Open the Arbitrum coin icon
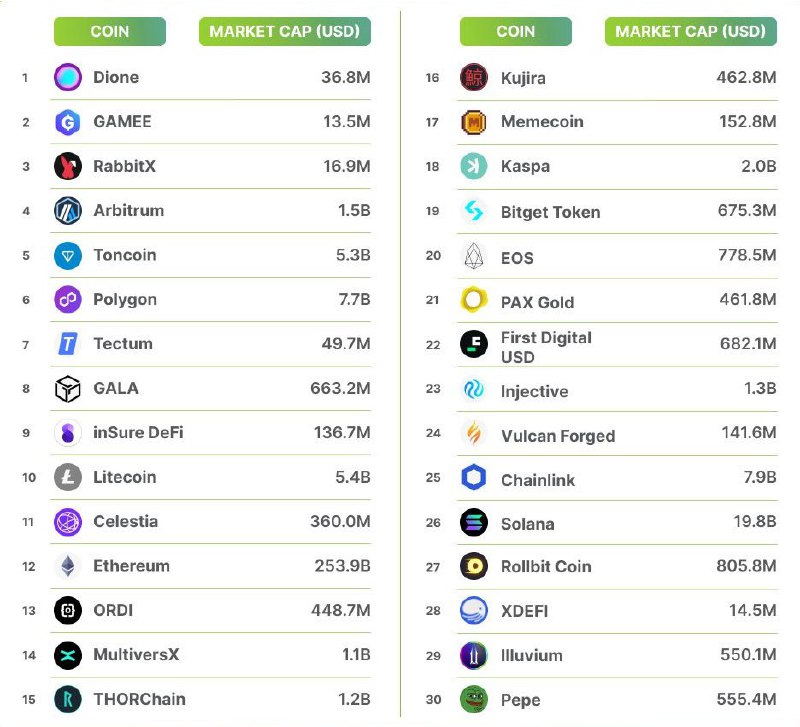 (x=68, y=211)
